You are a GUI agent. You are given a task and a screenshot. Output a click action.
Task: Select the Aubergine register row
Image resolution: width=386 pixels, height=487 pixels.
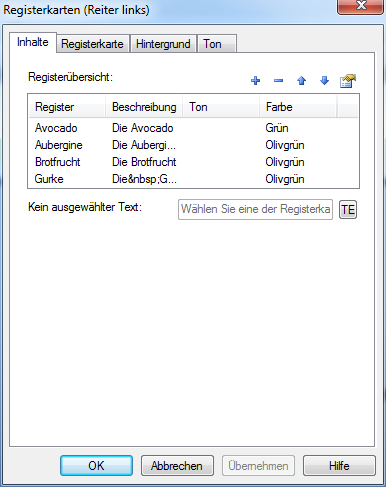click(x=193, y=145)
